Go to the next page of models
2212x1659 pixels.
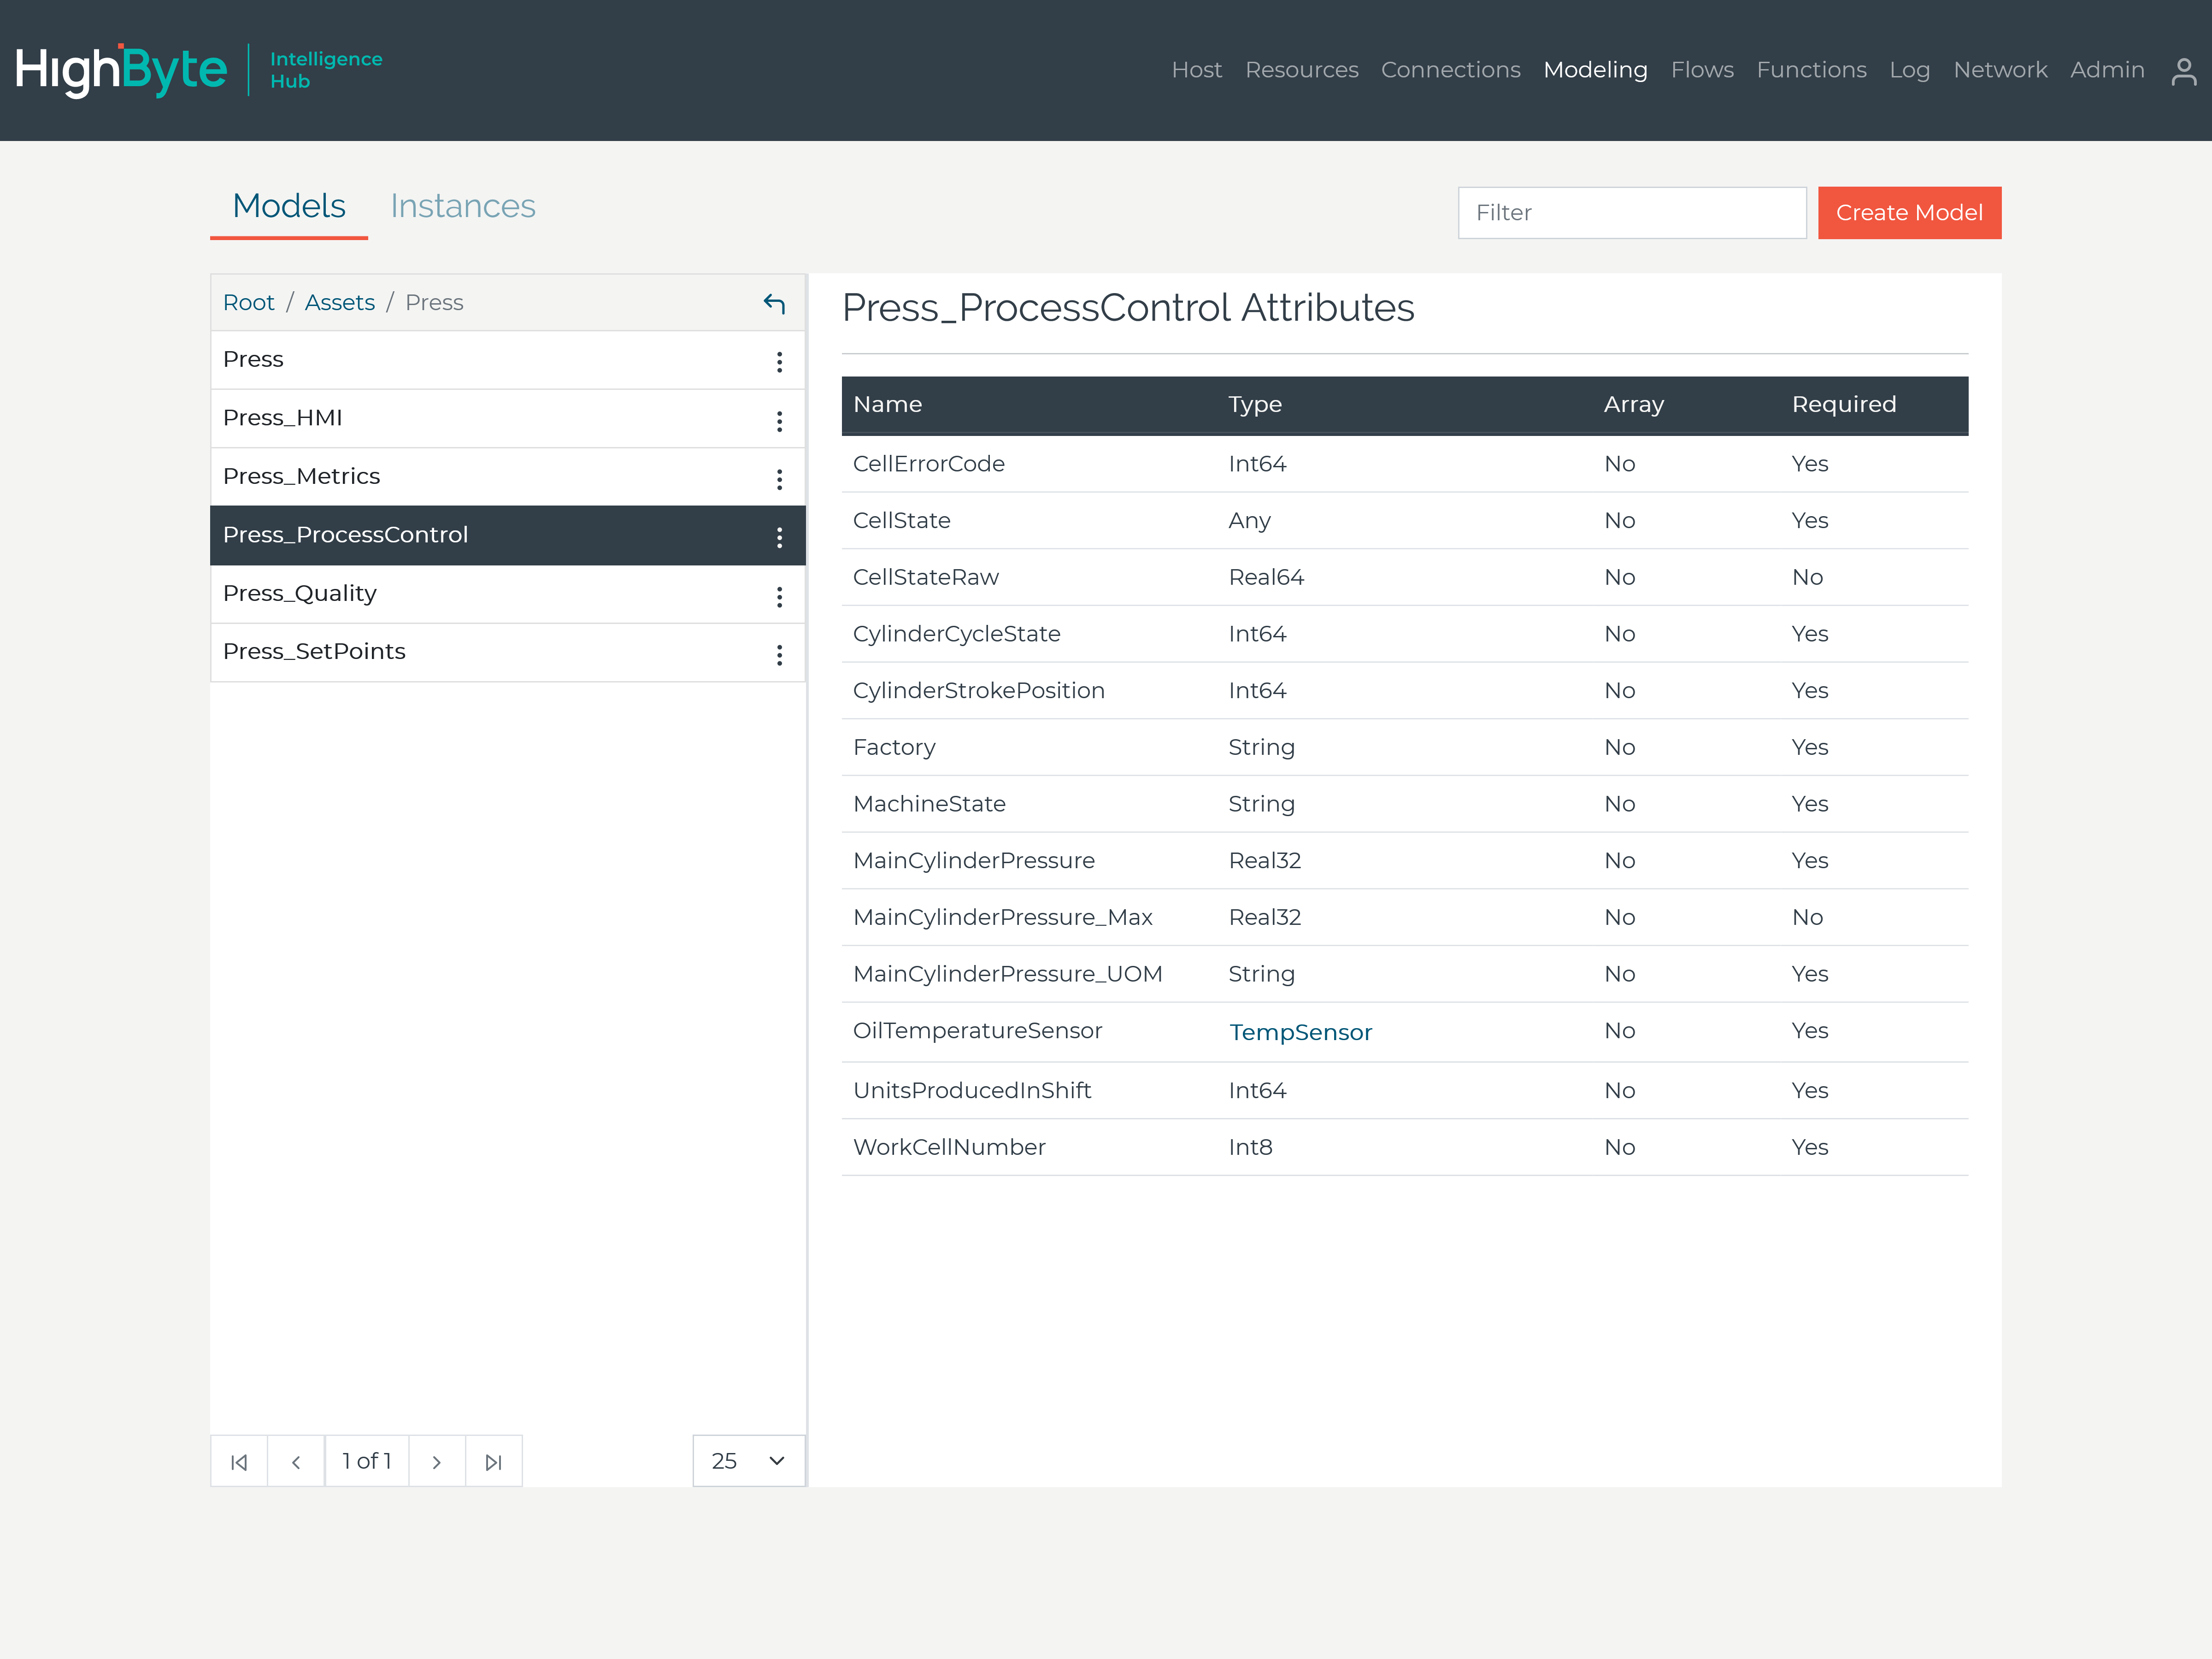pyautogui.click(x=436, y=1462)
